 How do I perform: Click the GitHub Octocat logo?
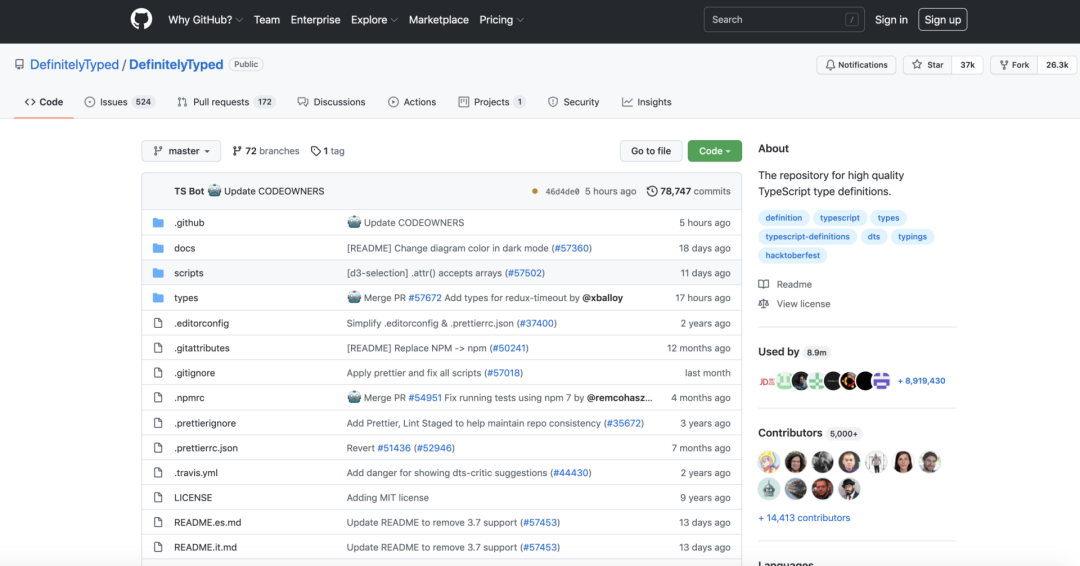141,19
